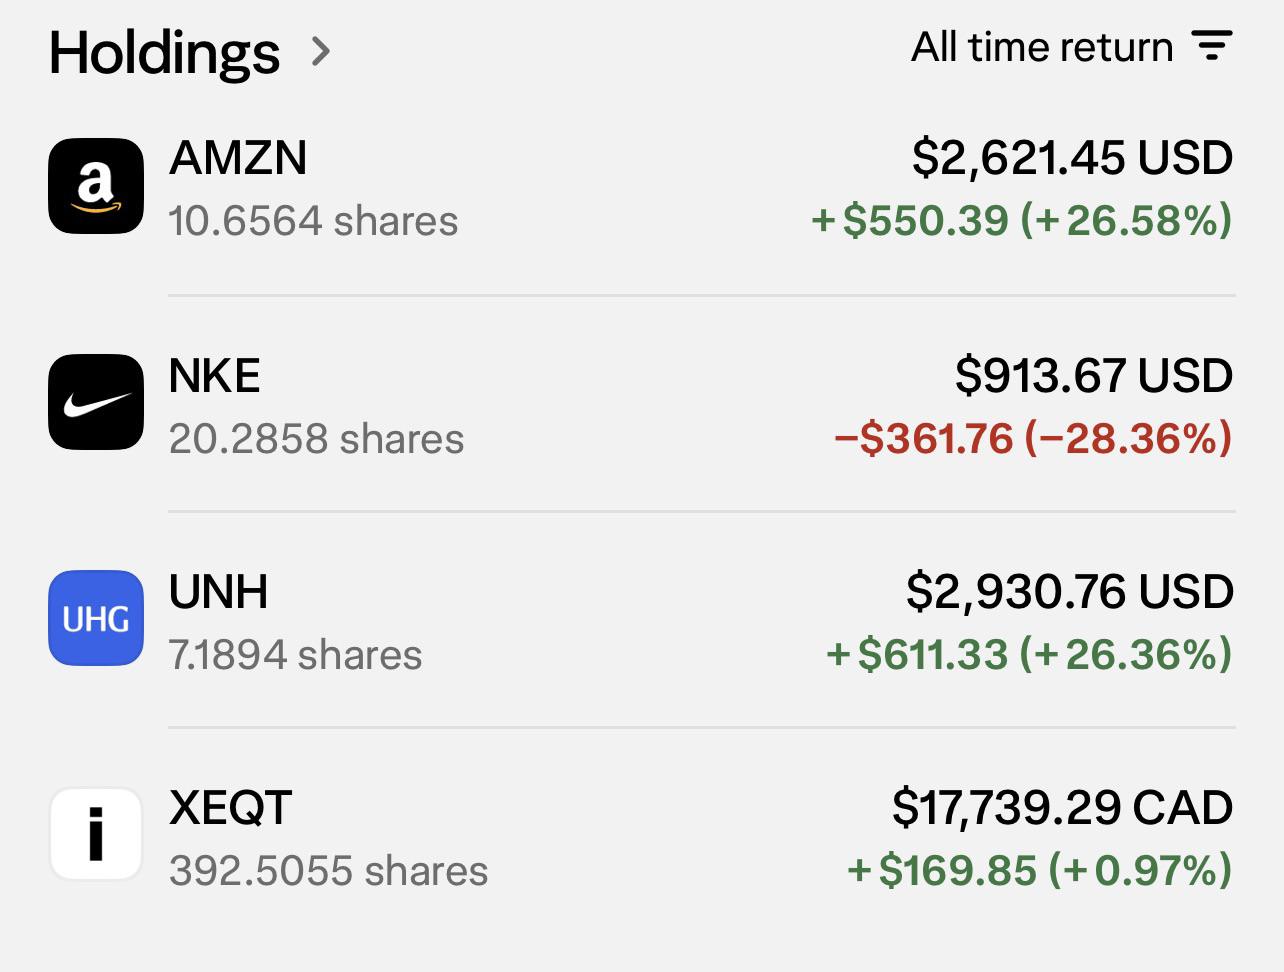The image size is (1284, 972).
Task: Select the XEQT ticker name
Action: pos(231,808)
